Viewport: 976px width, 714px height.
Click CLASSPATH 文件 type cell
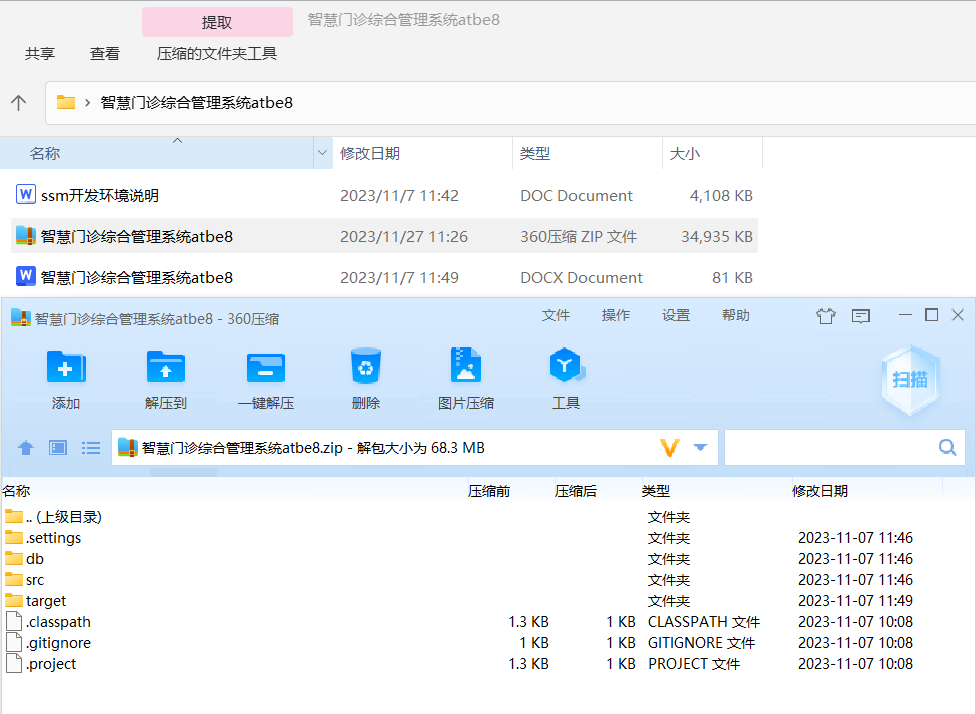pos(703,622)
